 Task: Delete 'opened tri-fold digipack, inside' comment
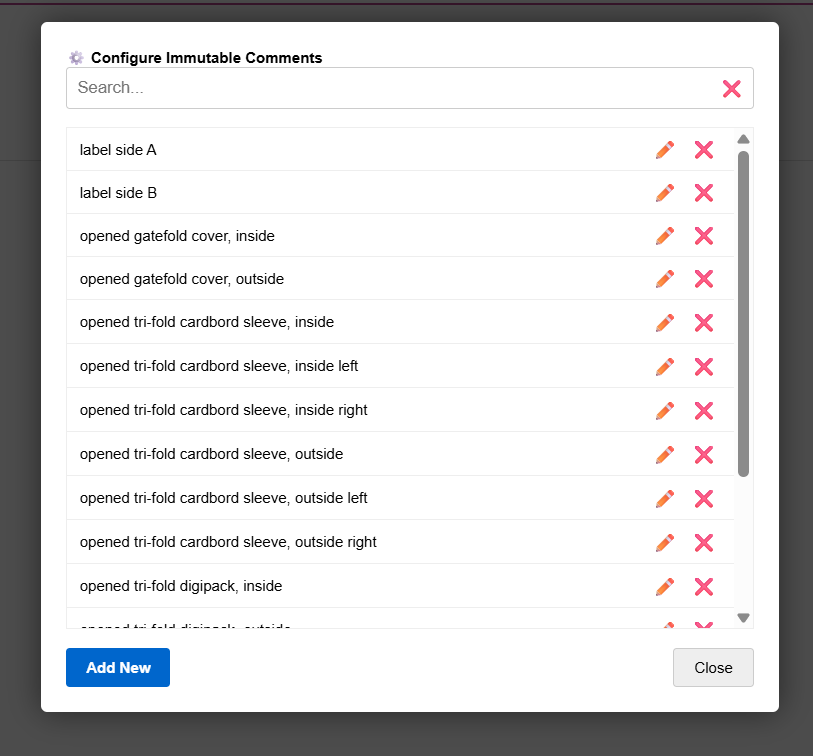(704, 586)
